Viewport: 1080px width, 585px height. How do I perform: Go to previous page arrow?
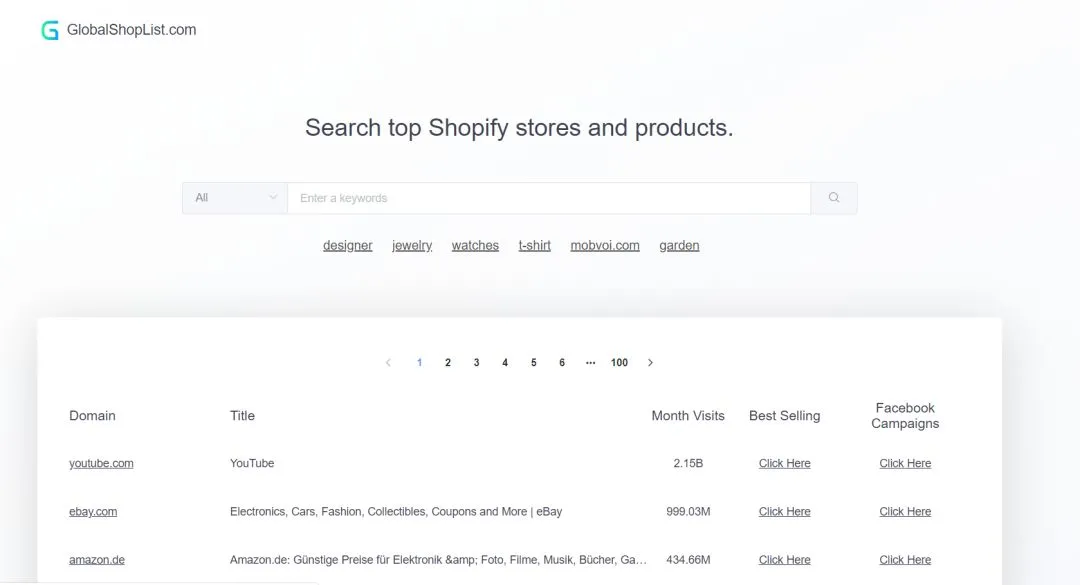click(388, 362)
